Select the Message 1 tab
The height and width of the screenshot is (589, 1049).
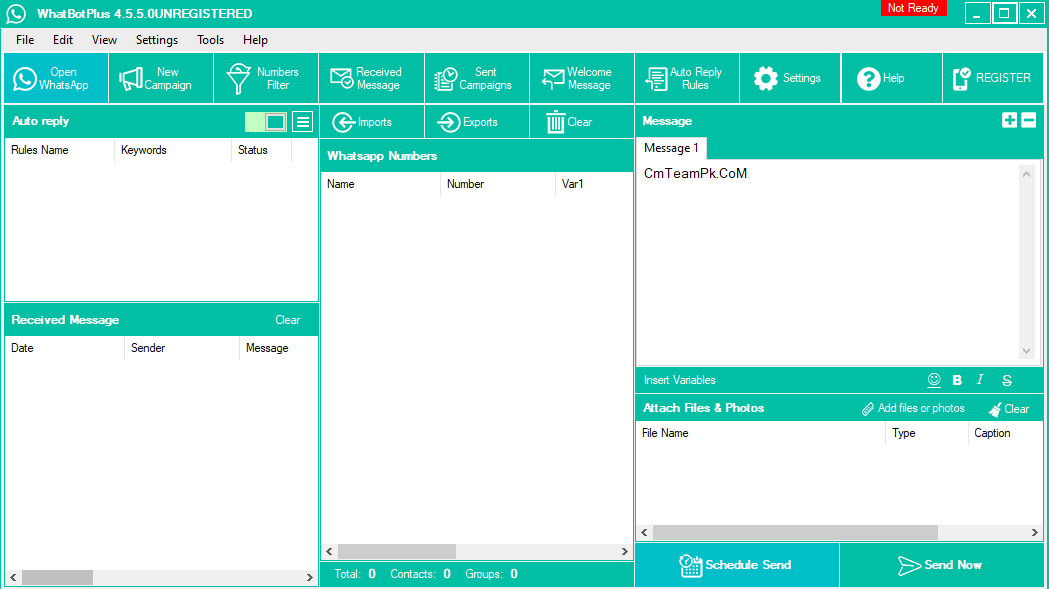pos(671,148)
